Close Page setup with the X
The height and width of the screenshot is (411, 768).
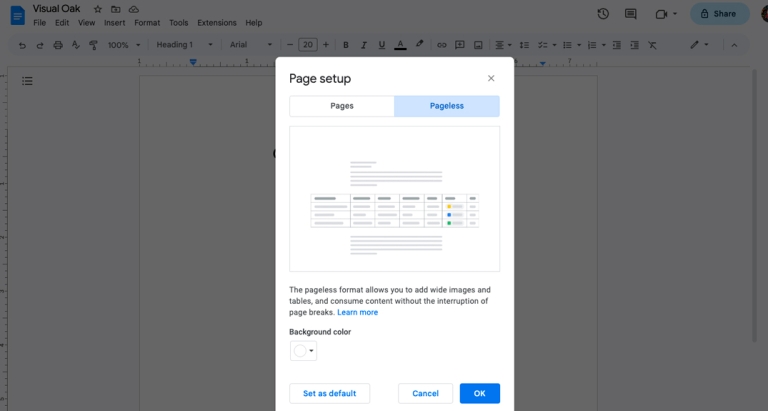click(x=491, y=78)
